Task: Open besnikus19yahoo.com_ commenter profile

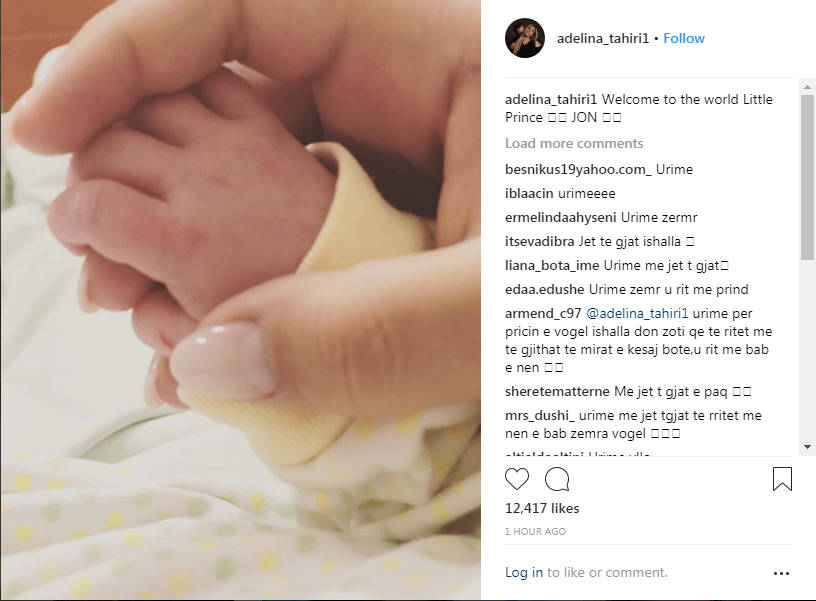Action: click(578, 170)
